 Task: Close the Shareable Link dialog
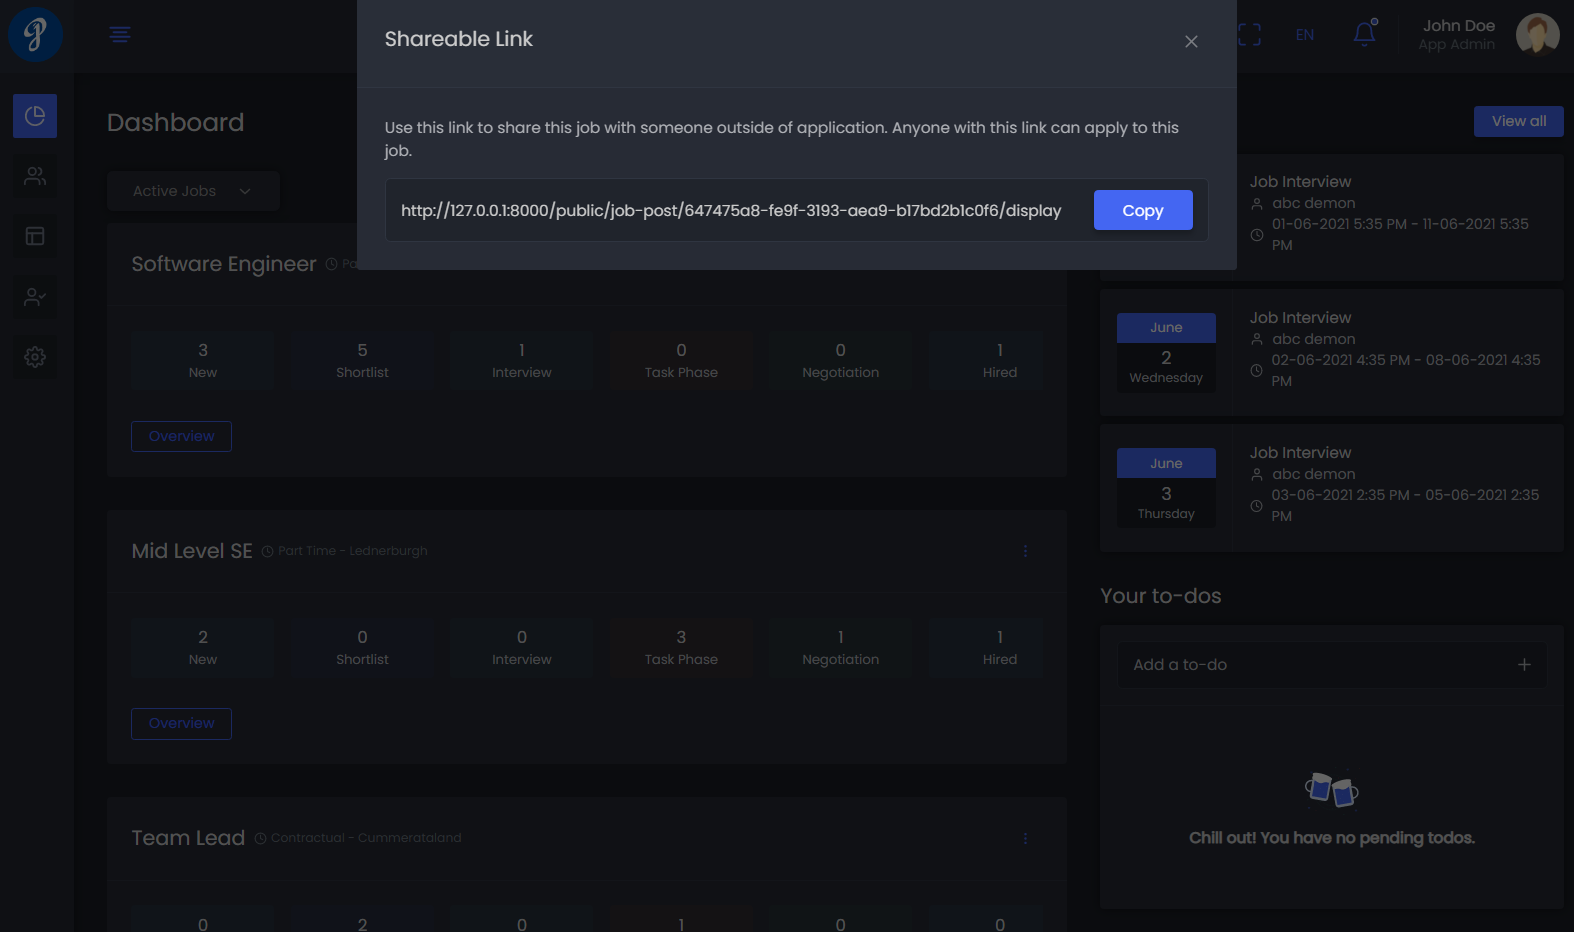(x=1190, y=41)
